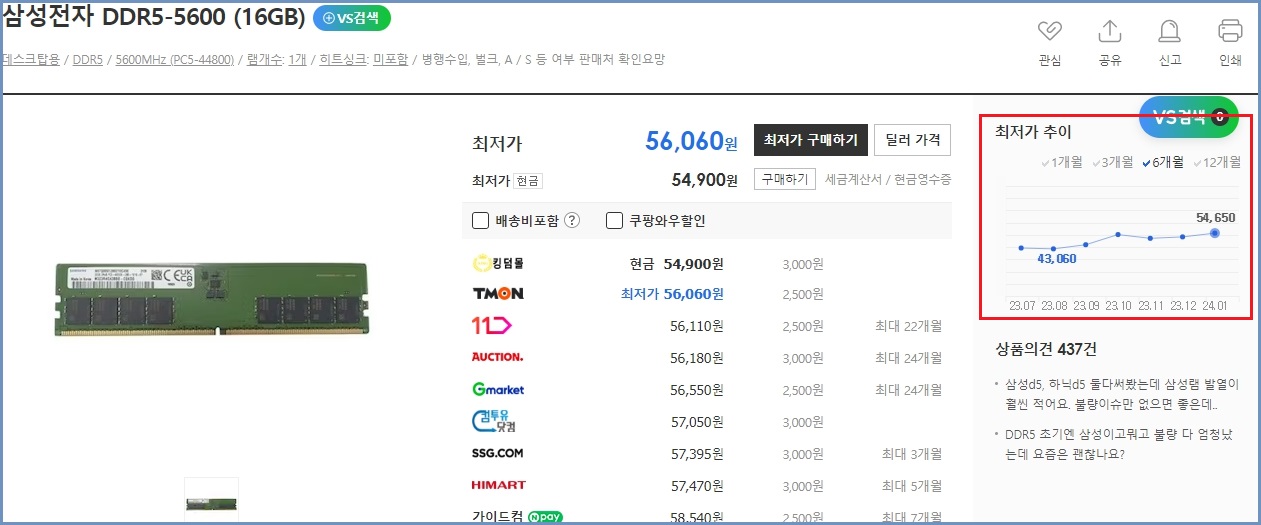Click the 57,395원 SSG.COM price
Image resolution: width=1261 pixels, height=525 pixels.
(x=696, y=453)
